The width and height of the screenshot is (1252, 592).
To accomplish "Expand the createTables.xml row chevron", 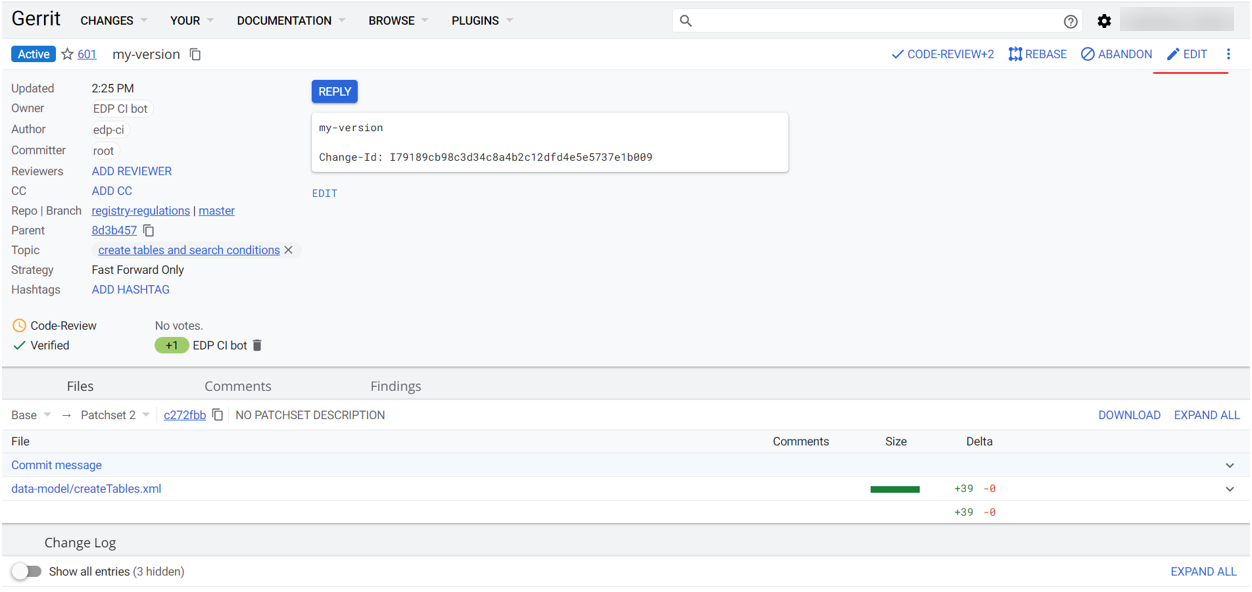I will (1230, 489).
